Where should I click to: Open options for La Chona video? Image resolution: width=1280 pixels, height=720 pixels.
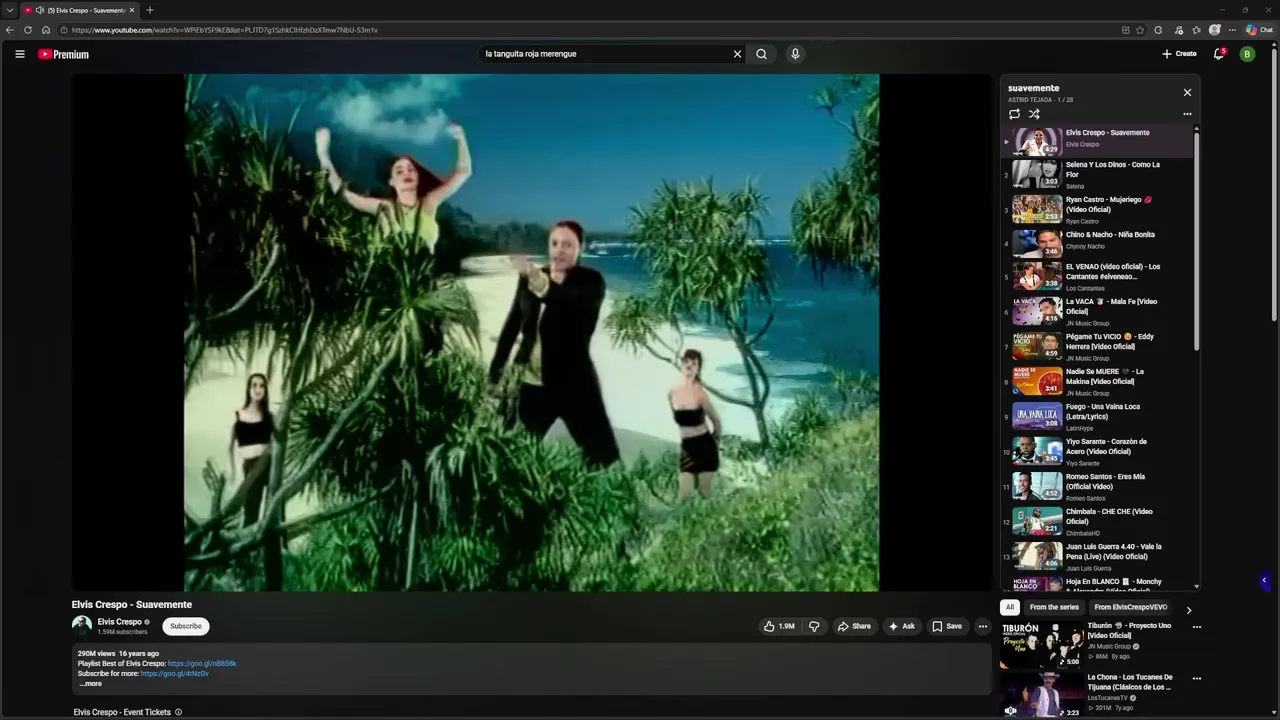pyautogui.click(x=1196, y=678)
